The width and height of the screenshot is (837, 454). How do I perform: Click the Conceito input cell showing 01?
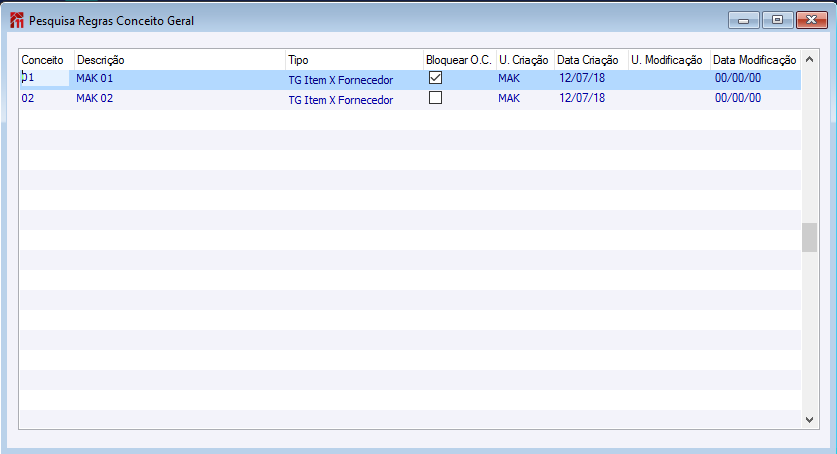click(x=45, y=78)
